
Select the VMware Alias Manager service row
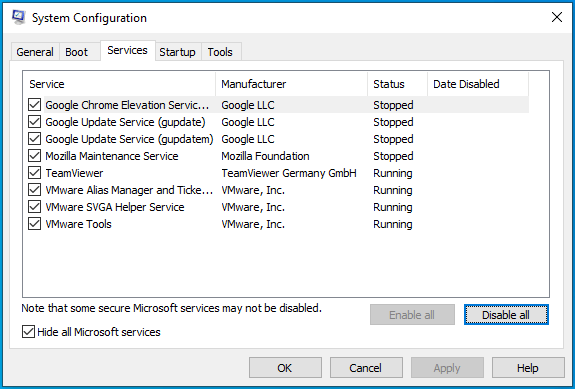coord(278,190)
